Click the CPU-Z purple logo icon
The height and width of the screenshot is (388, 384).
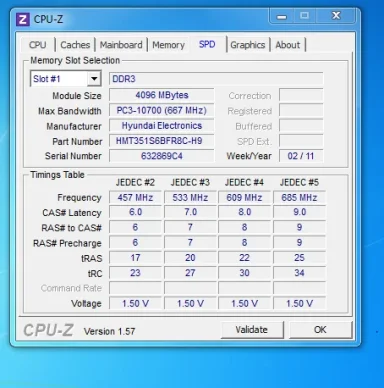click(23, 19)
